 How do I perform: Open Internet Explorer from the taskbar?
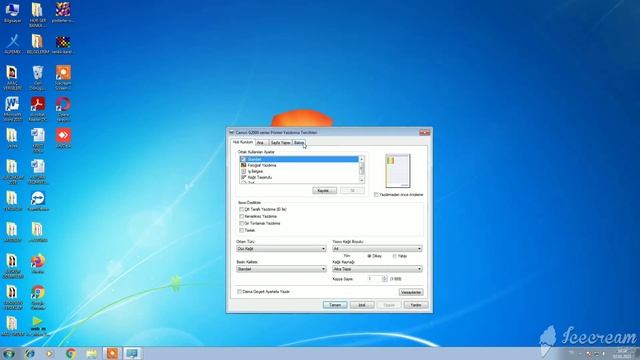[x=29, y=353]
